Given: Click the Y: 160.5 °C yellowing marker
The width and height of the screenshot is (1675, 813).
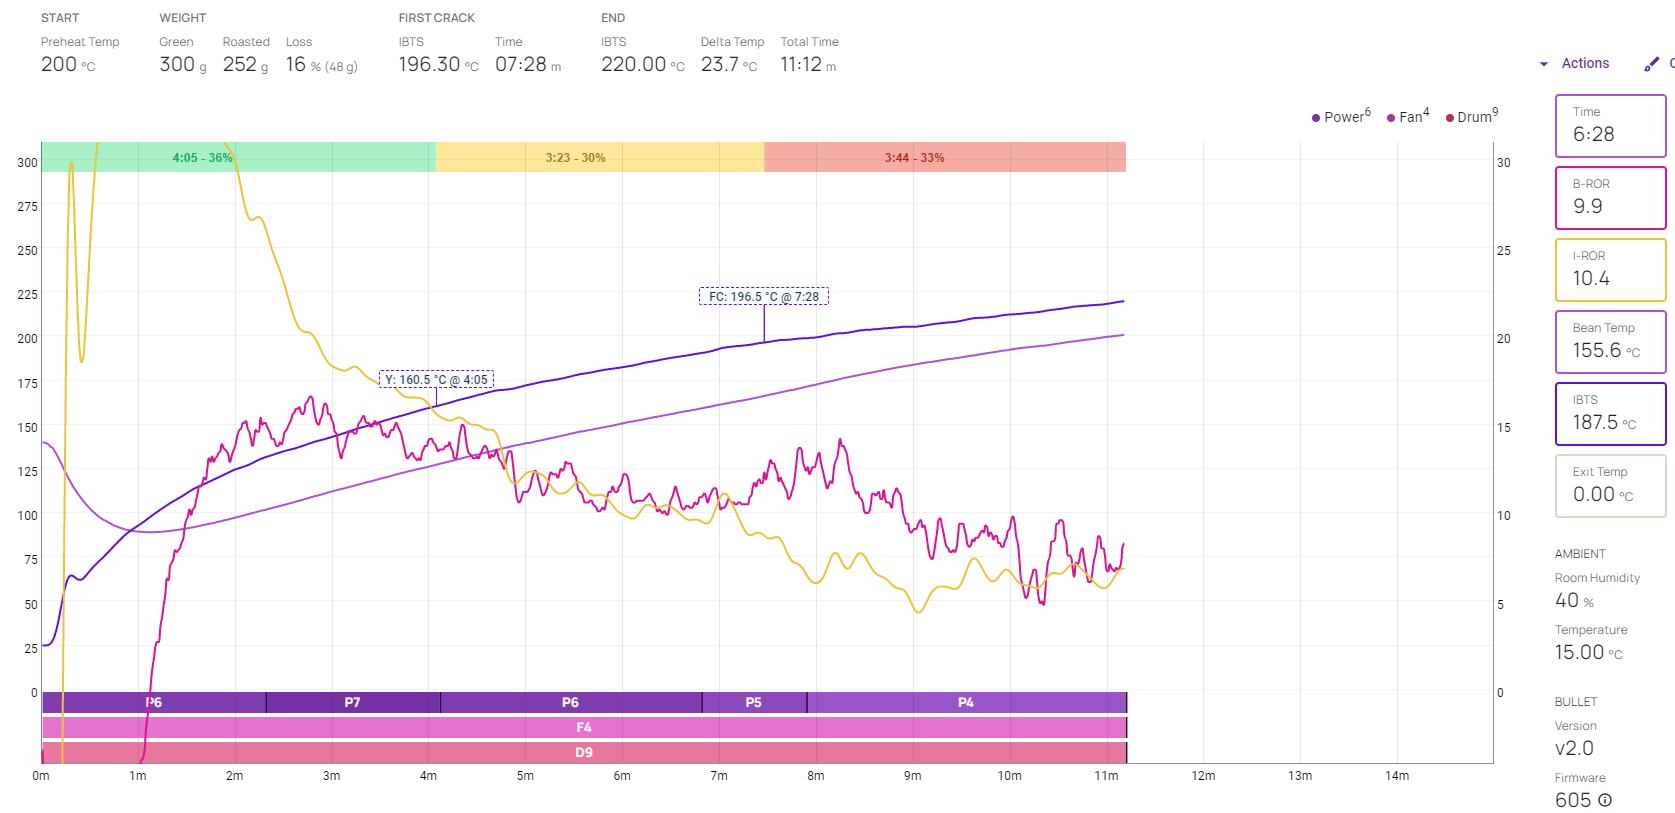Looking at the screenshot, I should point(436,380).
